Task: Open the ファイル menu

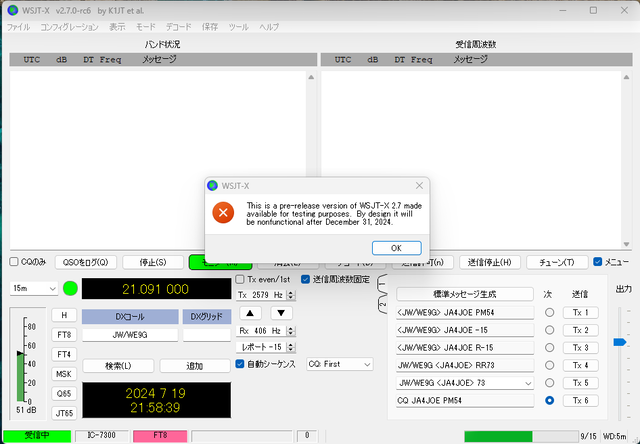Action: point(18,27)
